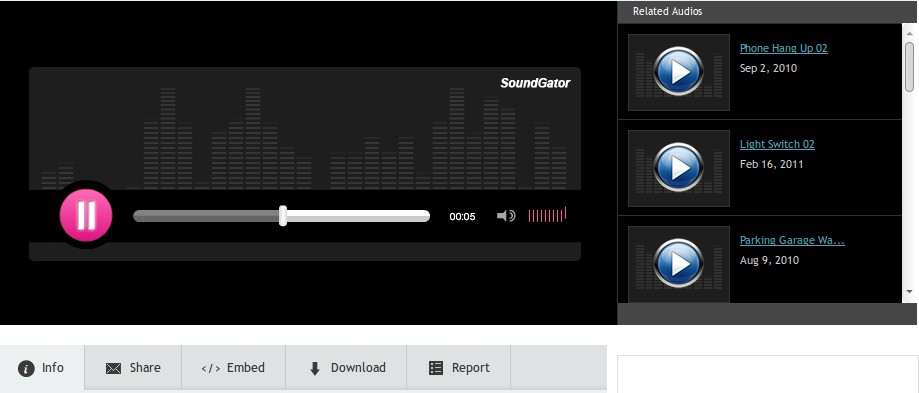
Task: Mute audio using the speaker icon
Action: coord(506,216)
